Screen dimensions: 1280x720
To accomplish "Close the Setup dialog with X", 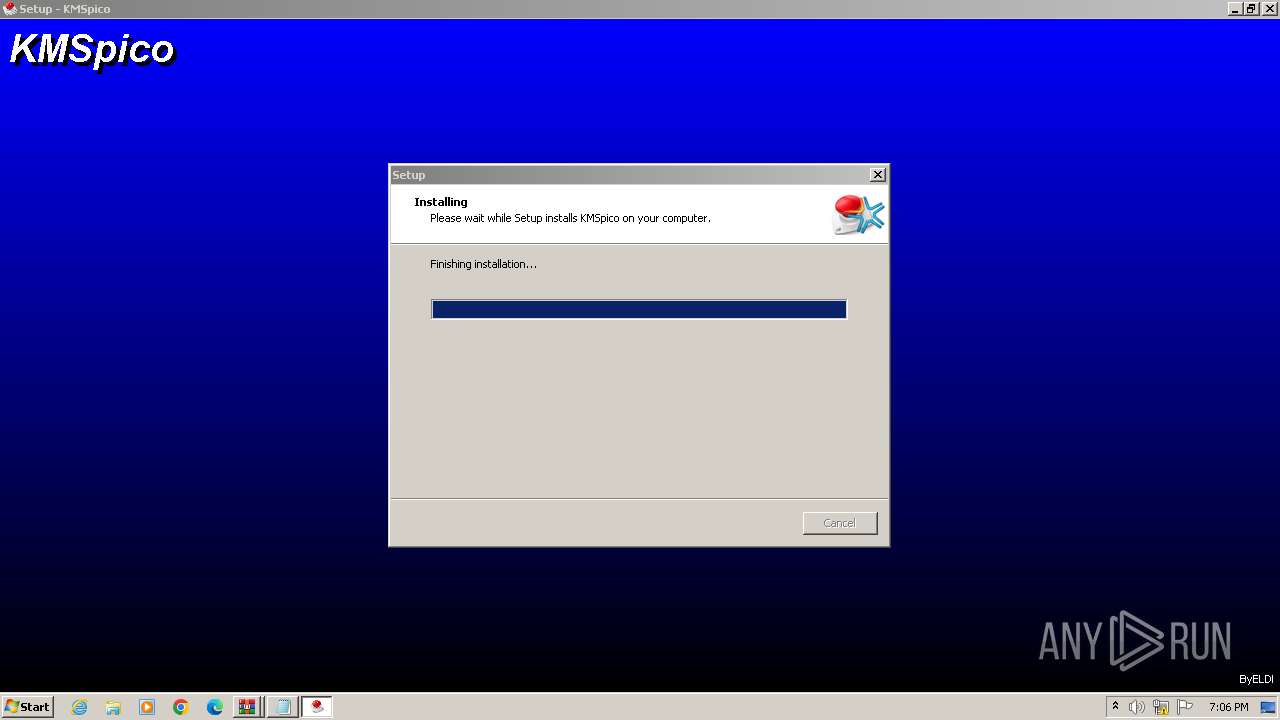I will click(877, 175).
